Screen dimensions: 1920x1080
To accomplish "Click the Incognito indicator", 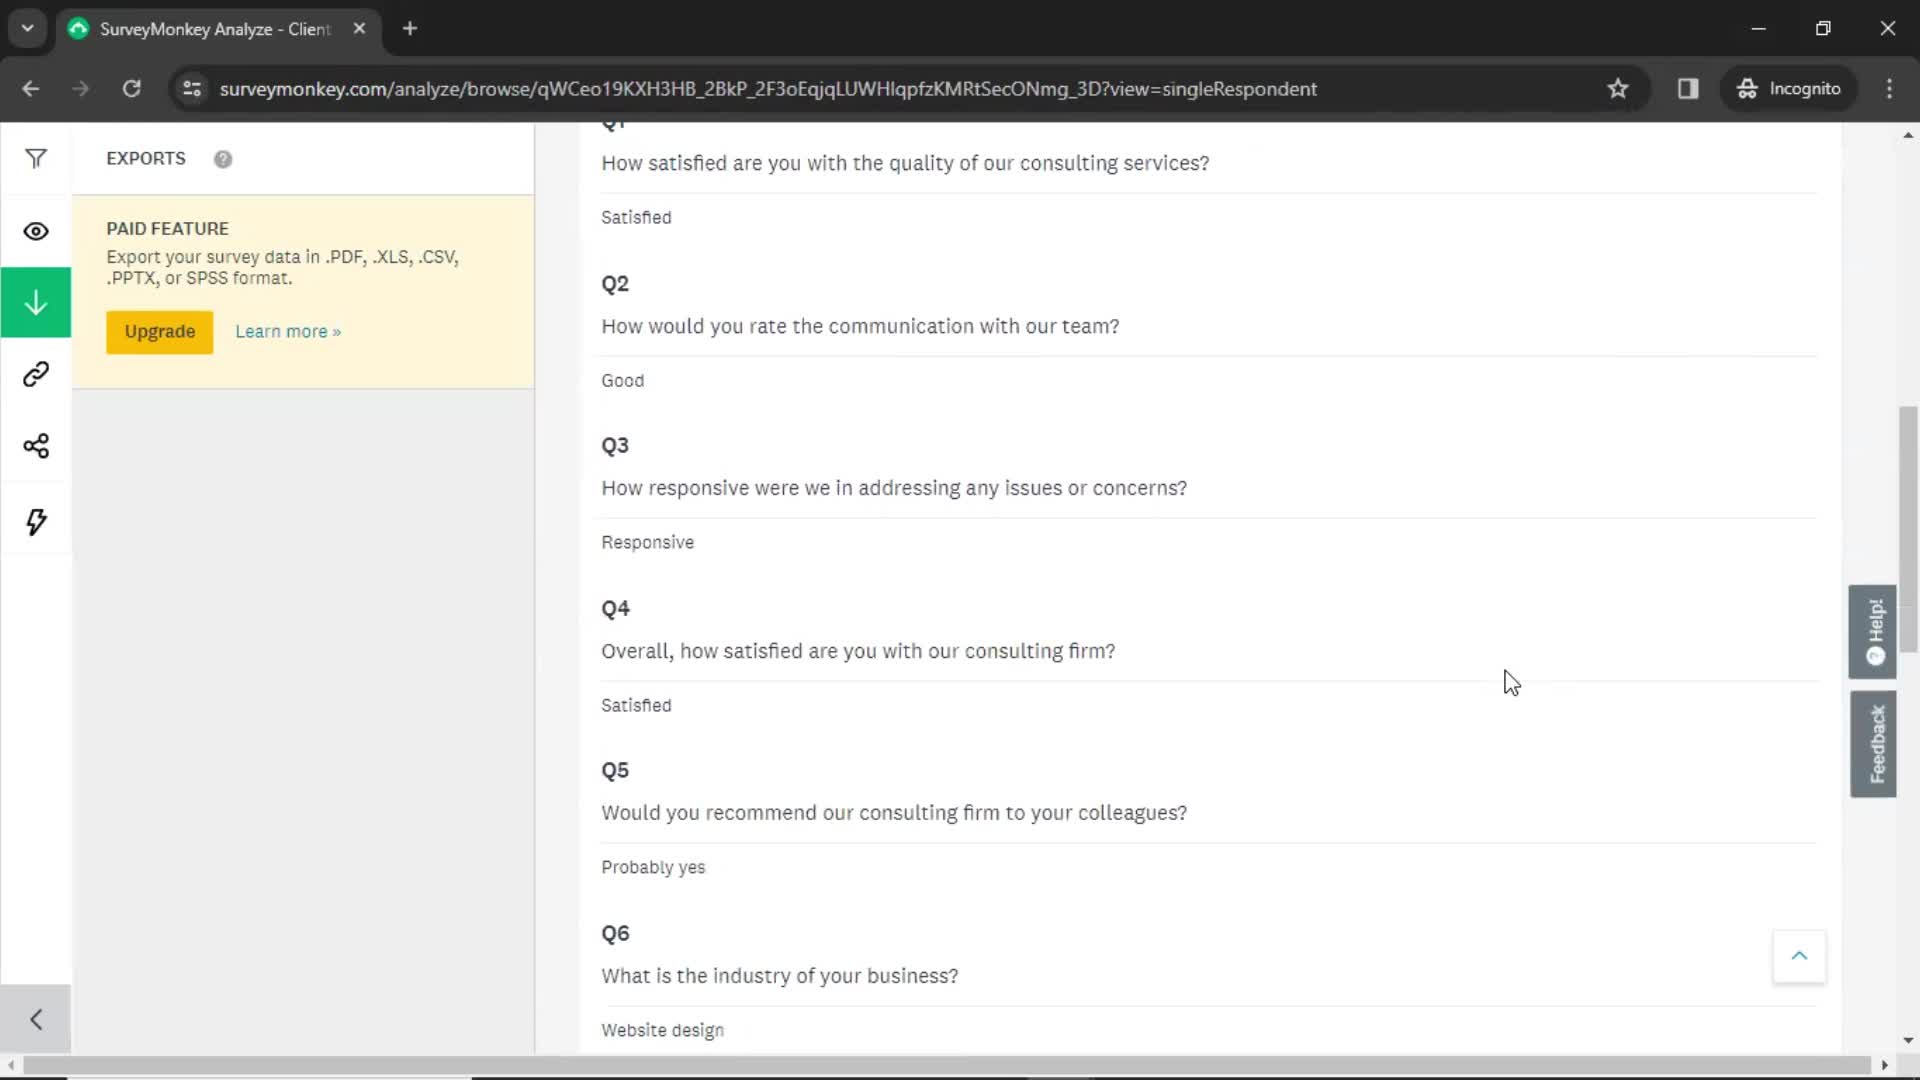I will coord(1789,89).
